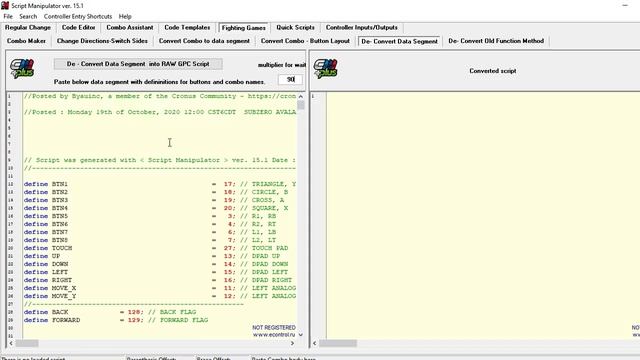Switch to the Code Editor tab
Viewport: 640px width, 360px height.
(78, 27)
